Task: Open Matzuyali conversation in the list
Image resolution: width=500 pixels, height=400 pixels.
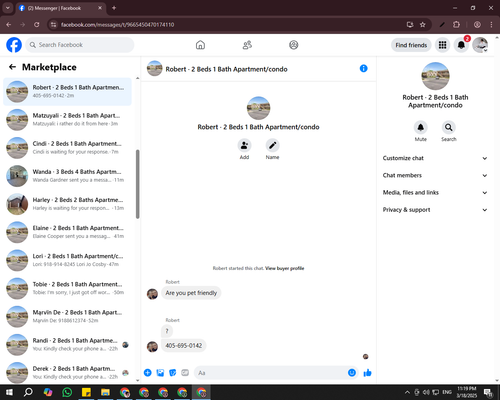Action: click(x=68, y=120)
